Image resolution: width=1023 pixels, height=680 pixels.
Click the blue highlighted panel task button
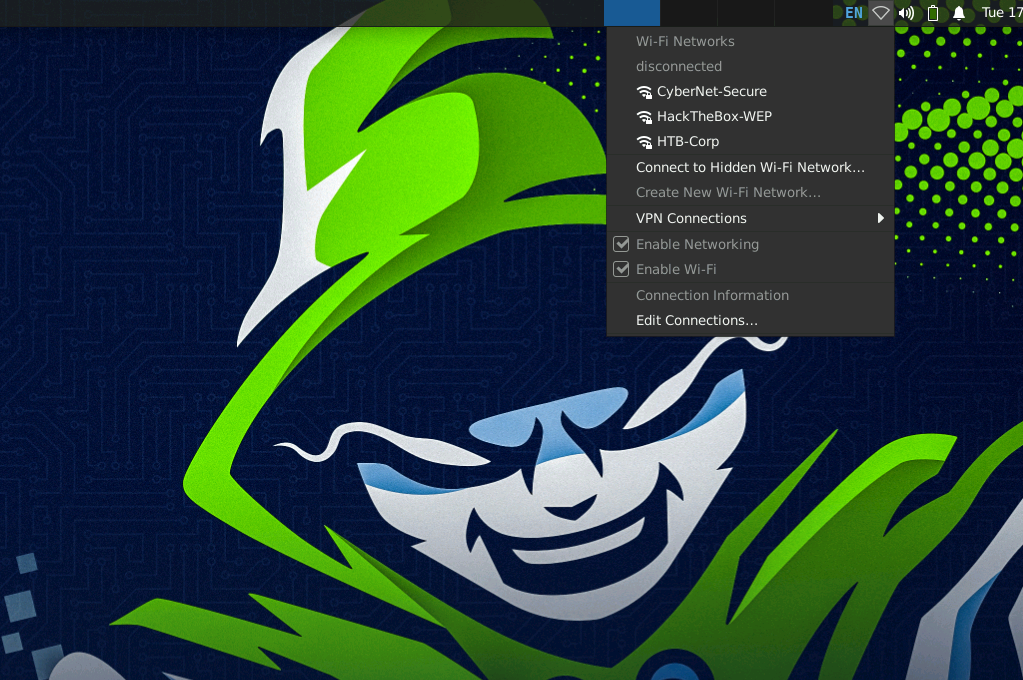(x=632, y=13)
